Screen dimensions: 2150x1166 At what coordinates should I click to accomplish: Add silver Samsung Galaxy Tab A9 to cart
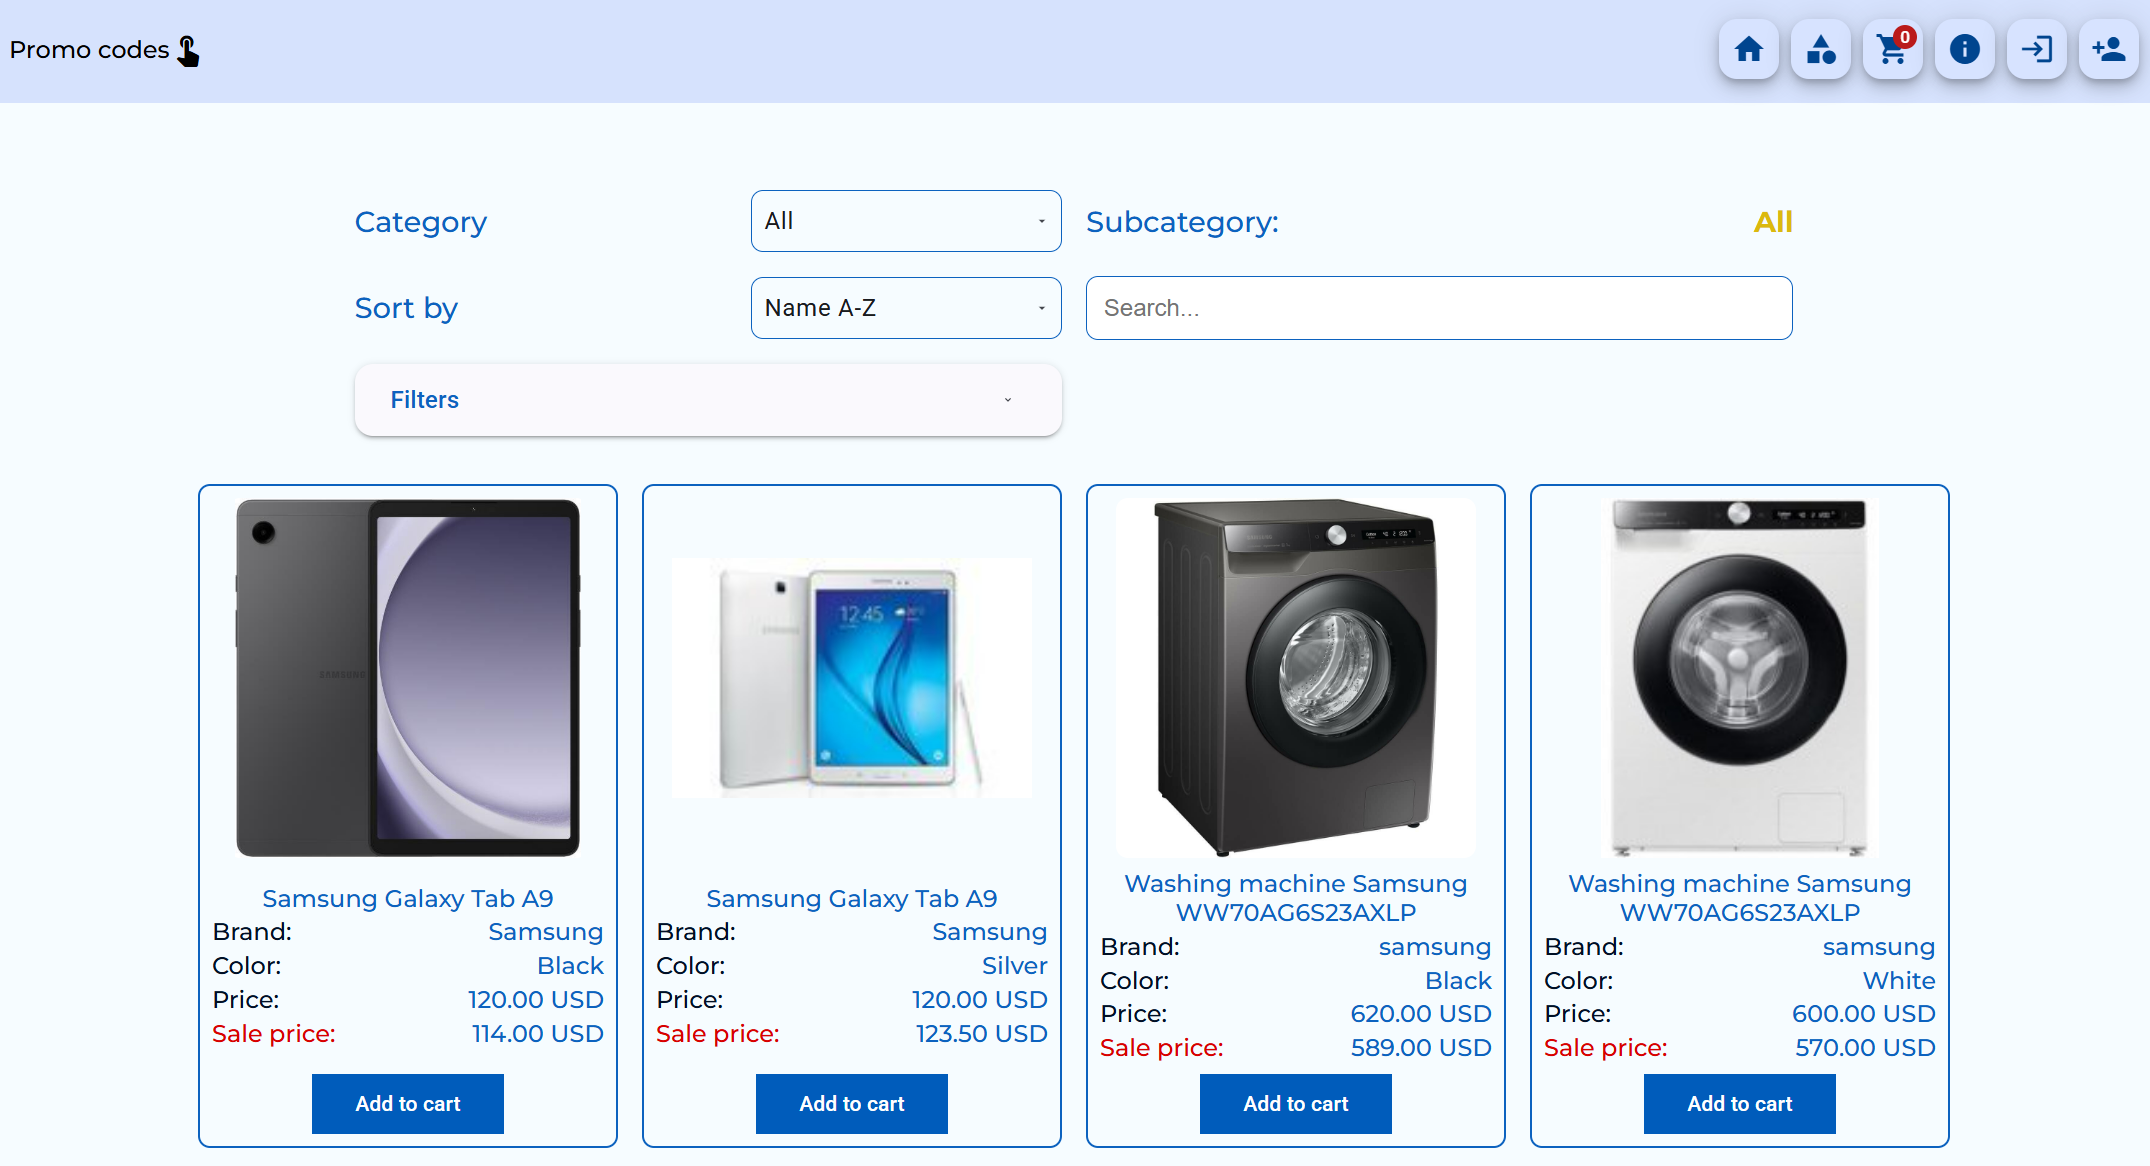click(x=852, y=1103)
